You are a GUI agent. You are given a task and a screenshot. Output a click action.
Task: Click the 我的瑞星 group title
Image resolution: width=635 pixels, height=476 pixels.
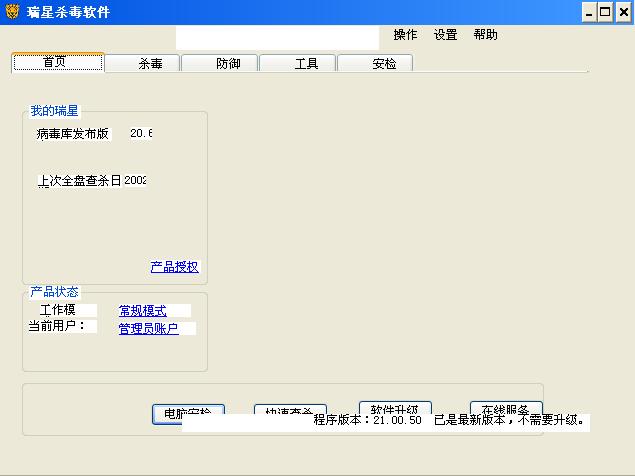(x=54, y=111)
